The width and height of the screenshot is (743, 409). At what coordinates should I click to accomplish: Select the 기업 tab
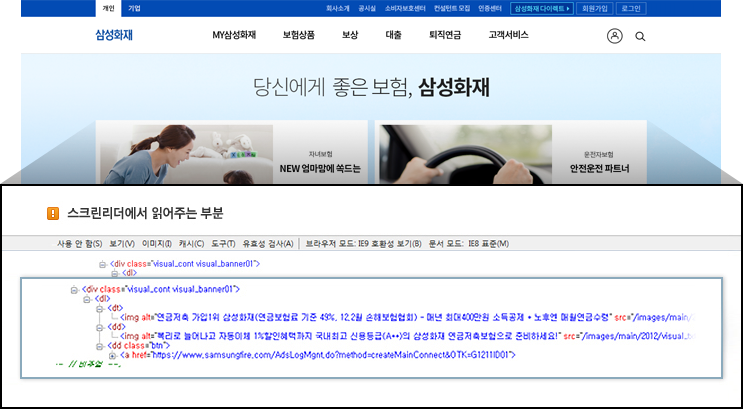tap(134, 9)
